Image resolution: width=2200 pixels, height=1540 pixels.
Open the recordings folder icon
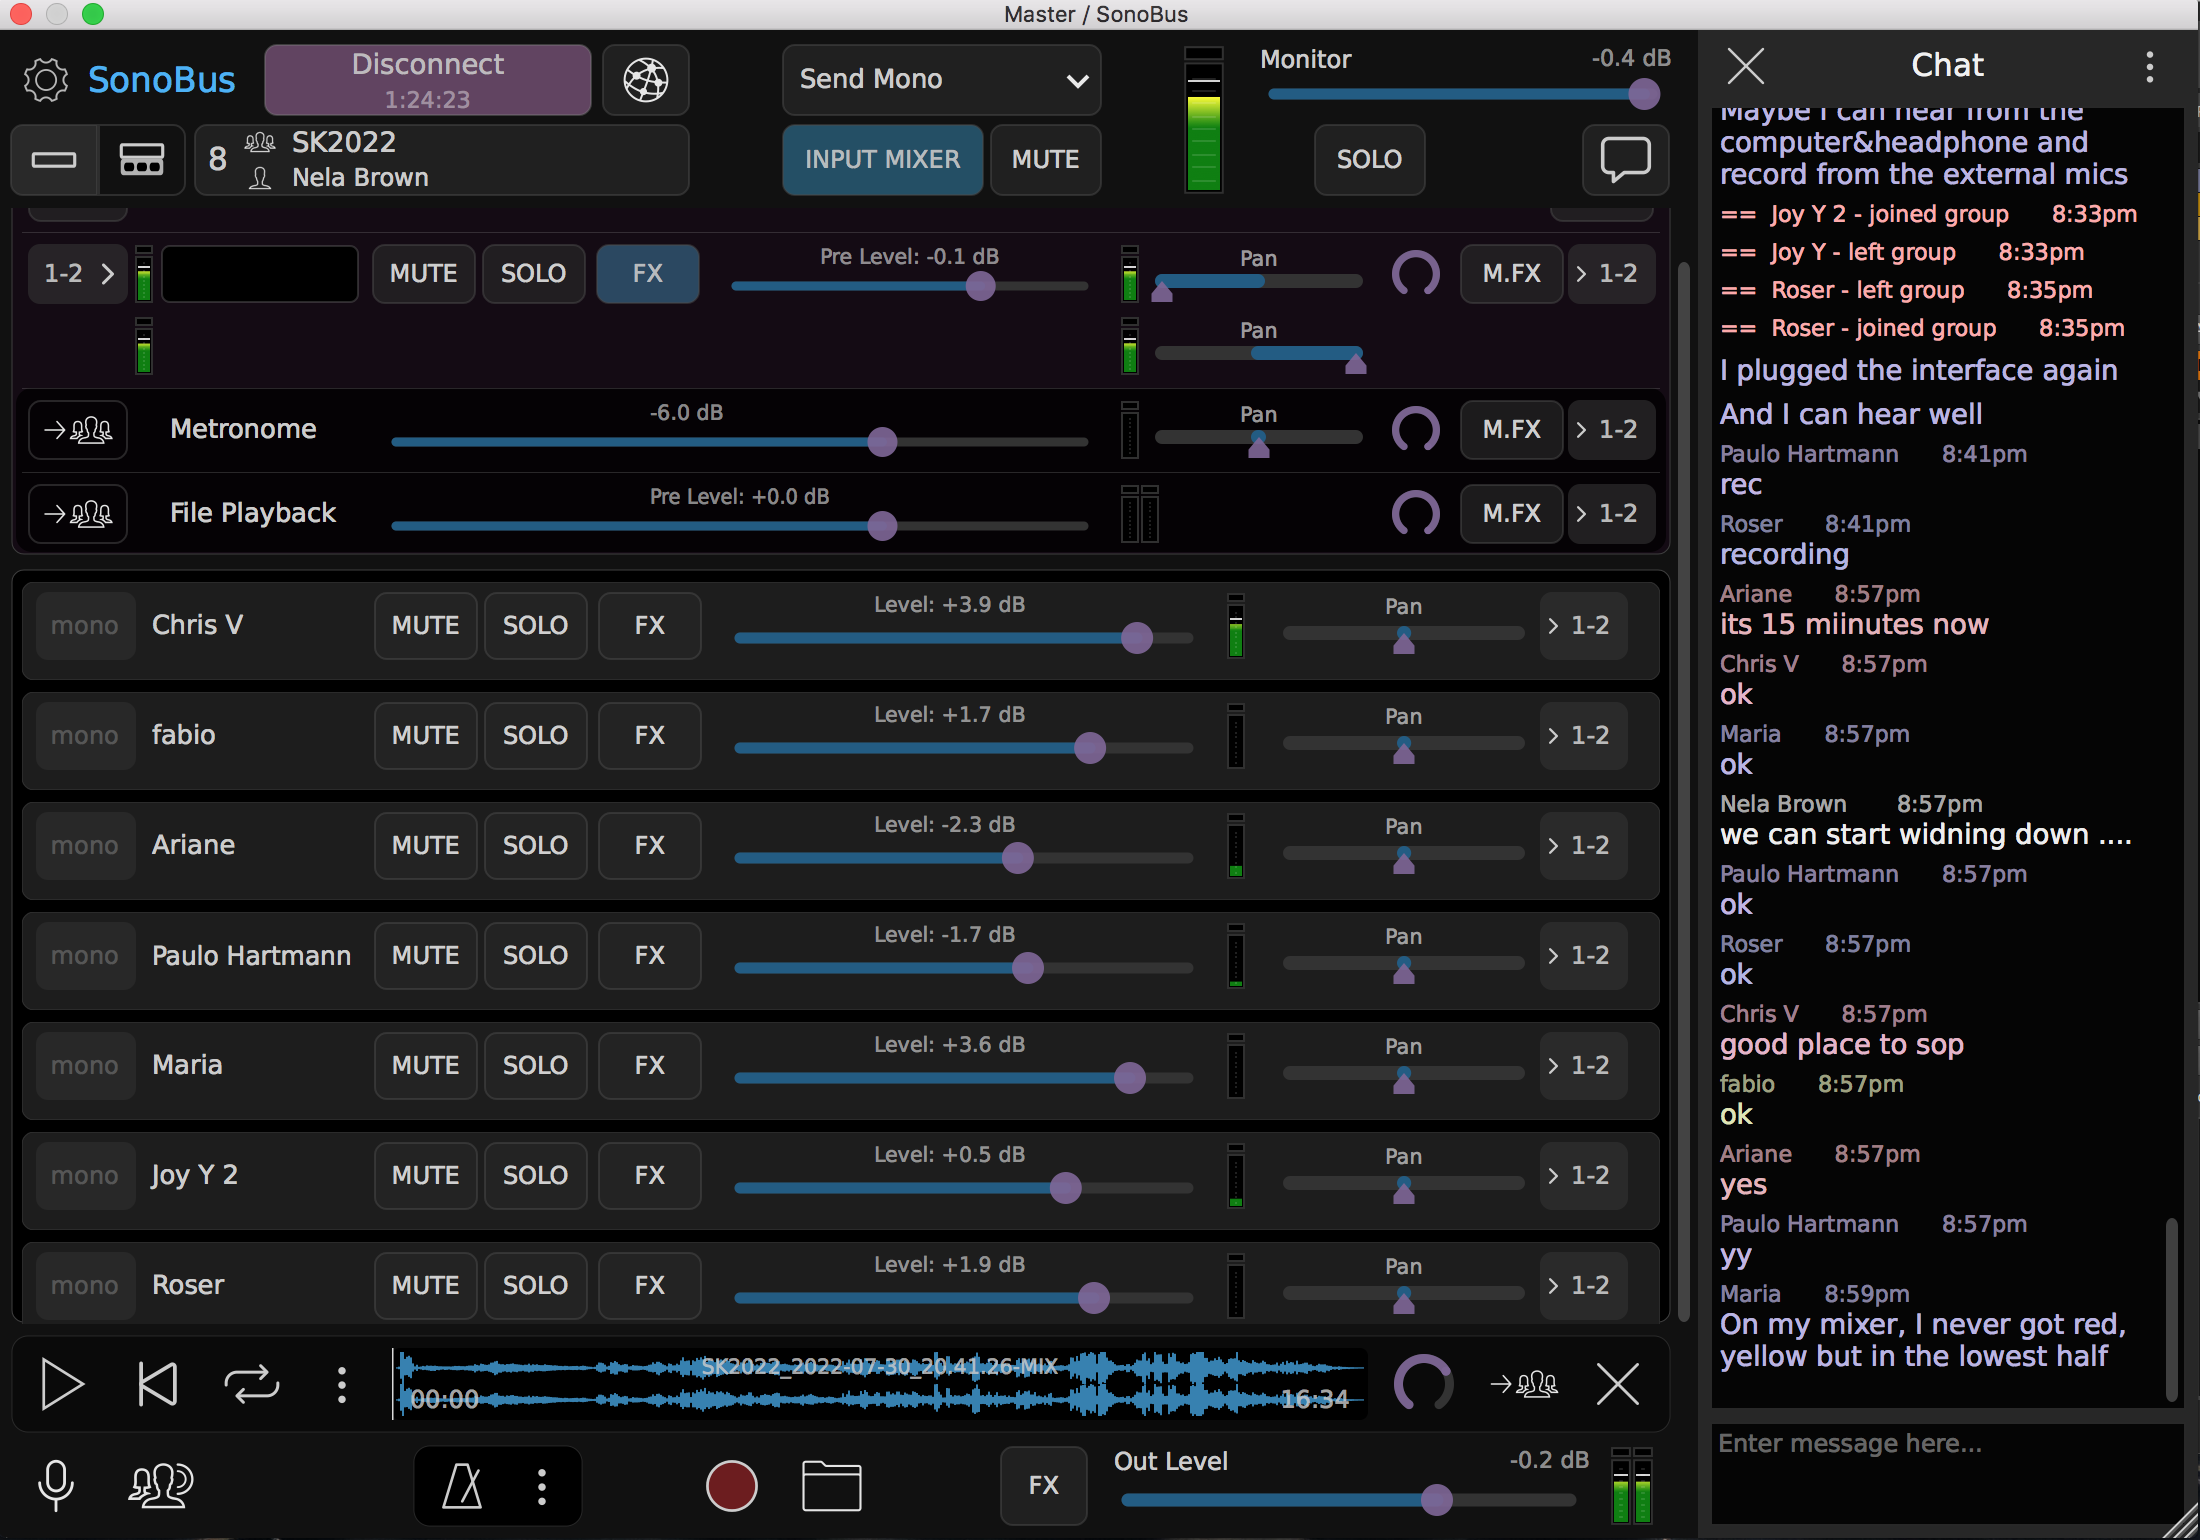pyautogui.click(x=831, y=1485)
